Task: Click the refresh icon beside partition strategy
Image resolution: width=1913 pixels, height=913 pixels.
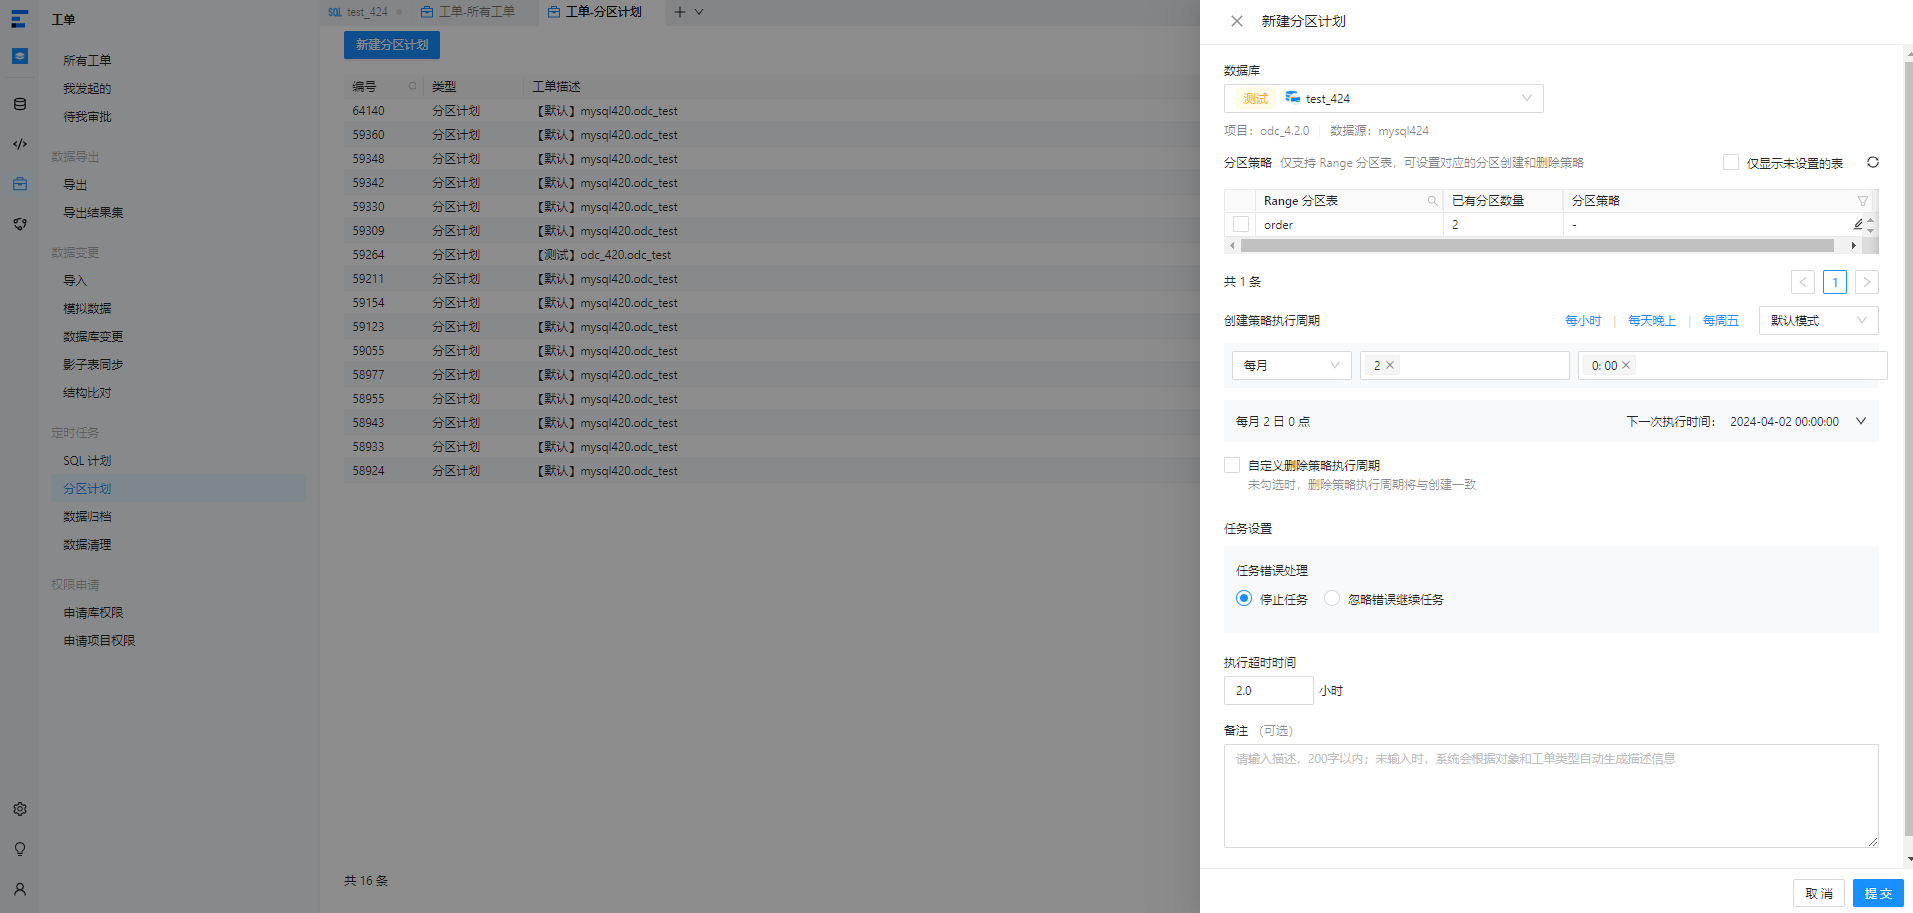Action: click(1872, 162)
